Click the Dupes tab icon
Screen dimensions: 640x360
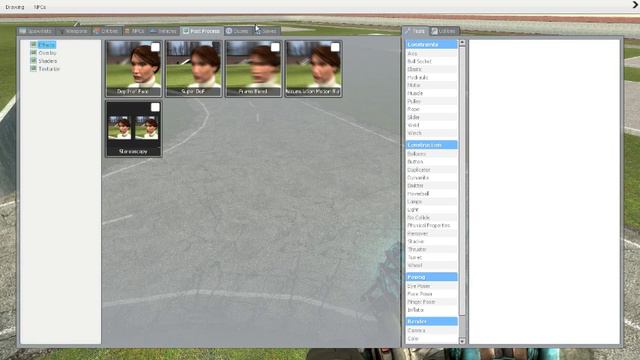point(229,31)
